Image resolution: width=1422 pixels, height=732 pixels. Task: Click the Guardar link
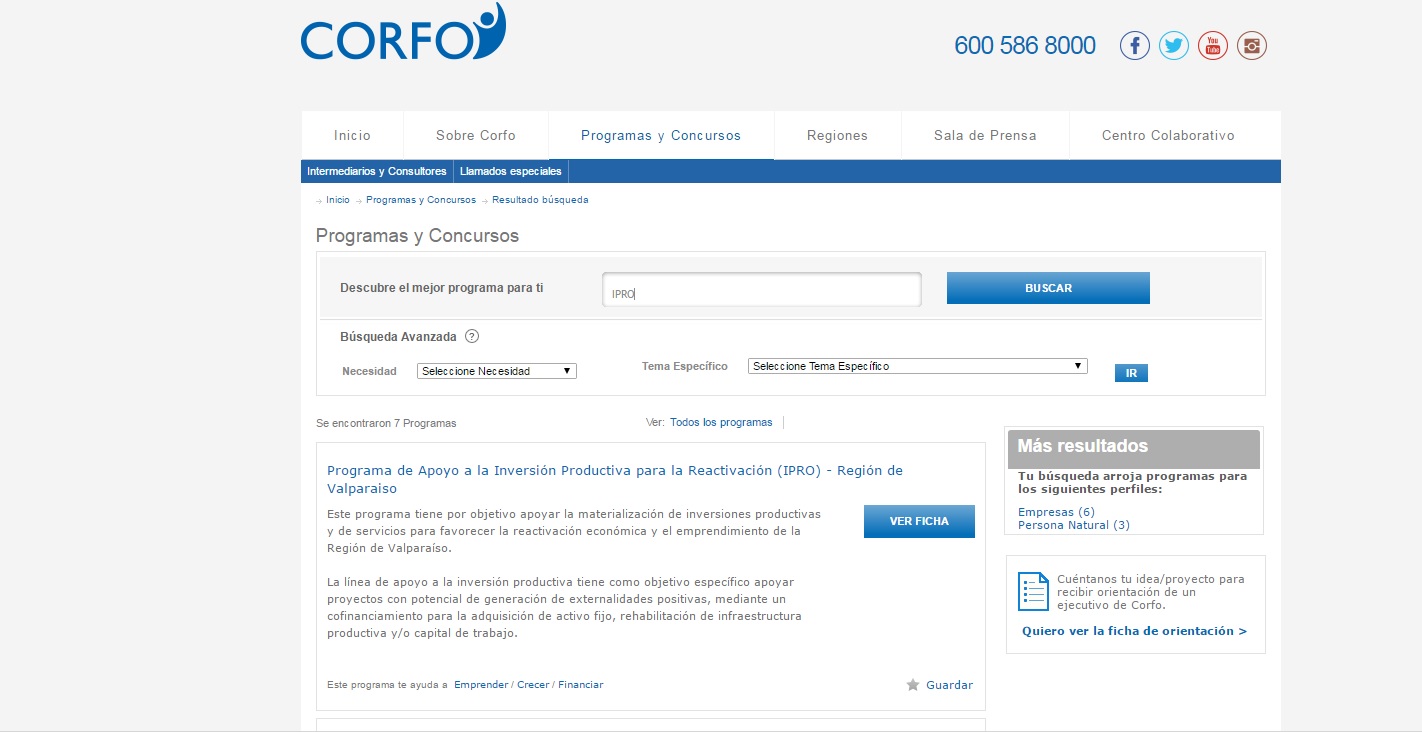point(949,685)
